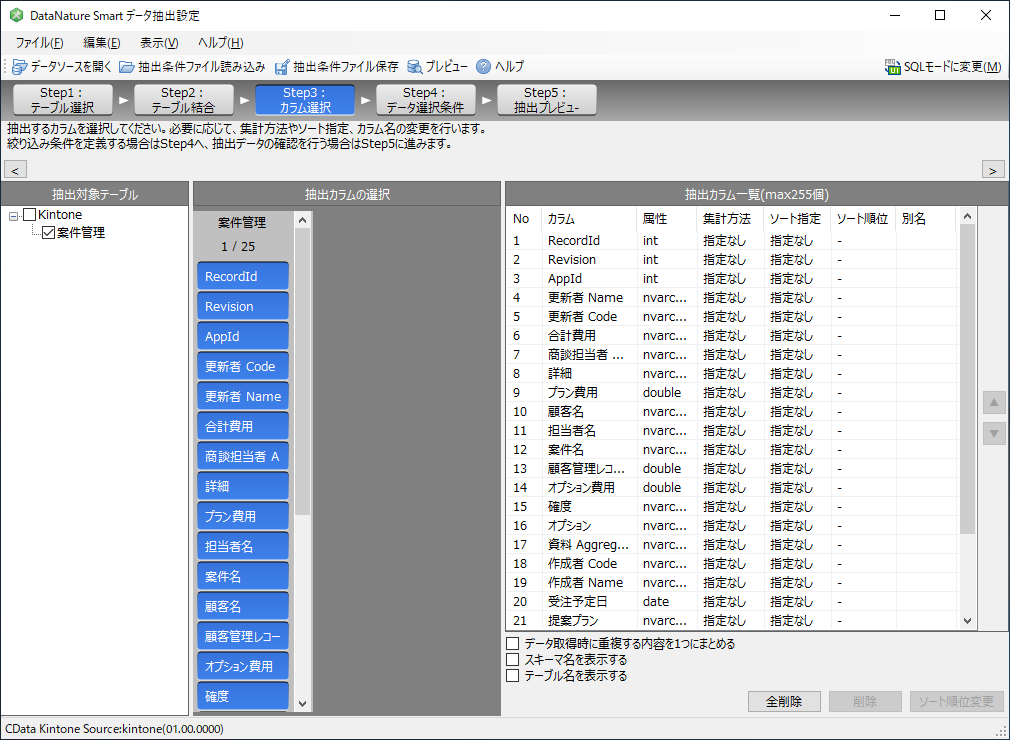Open the ヘルプ(H) menu
The image size is (1010, 740).
coord(220,43)
